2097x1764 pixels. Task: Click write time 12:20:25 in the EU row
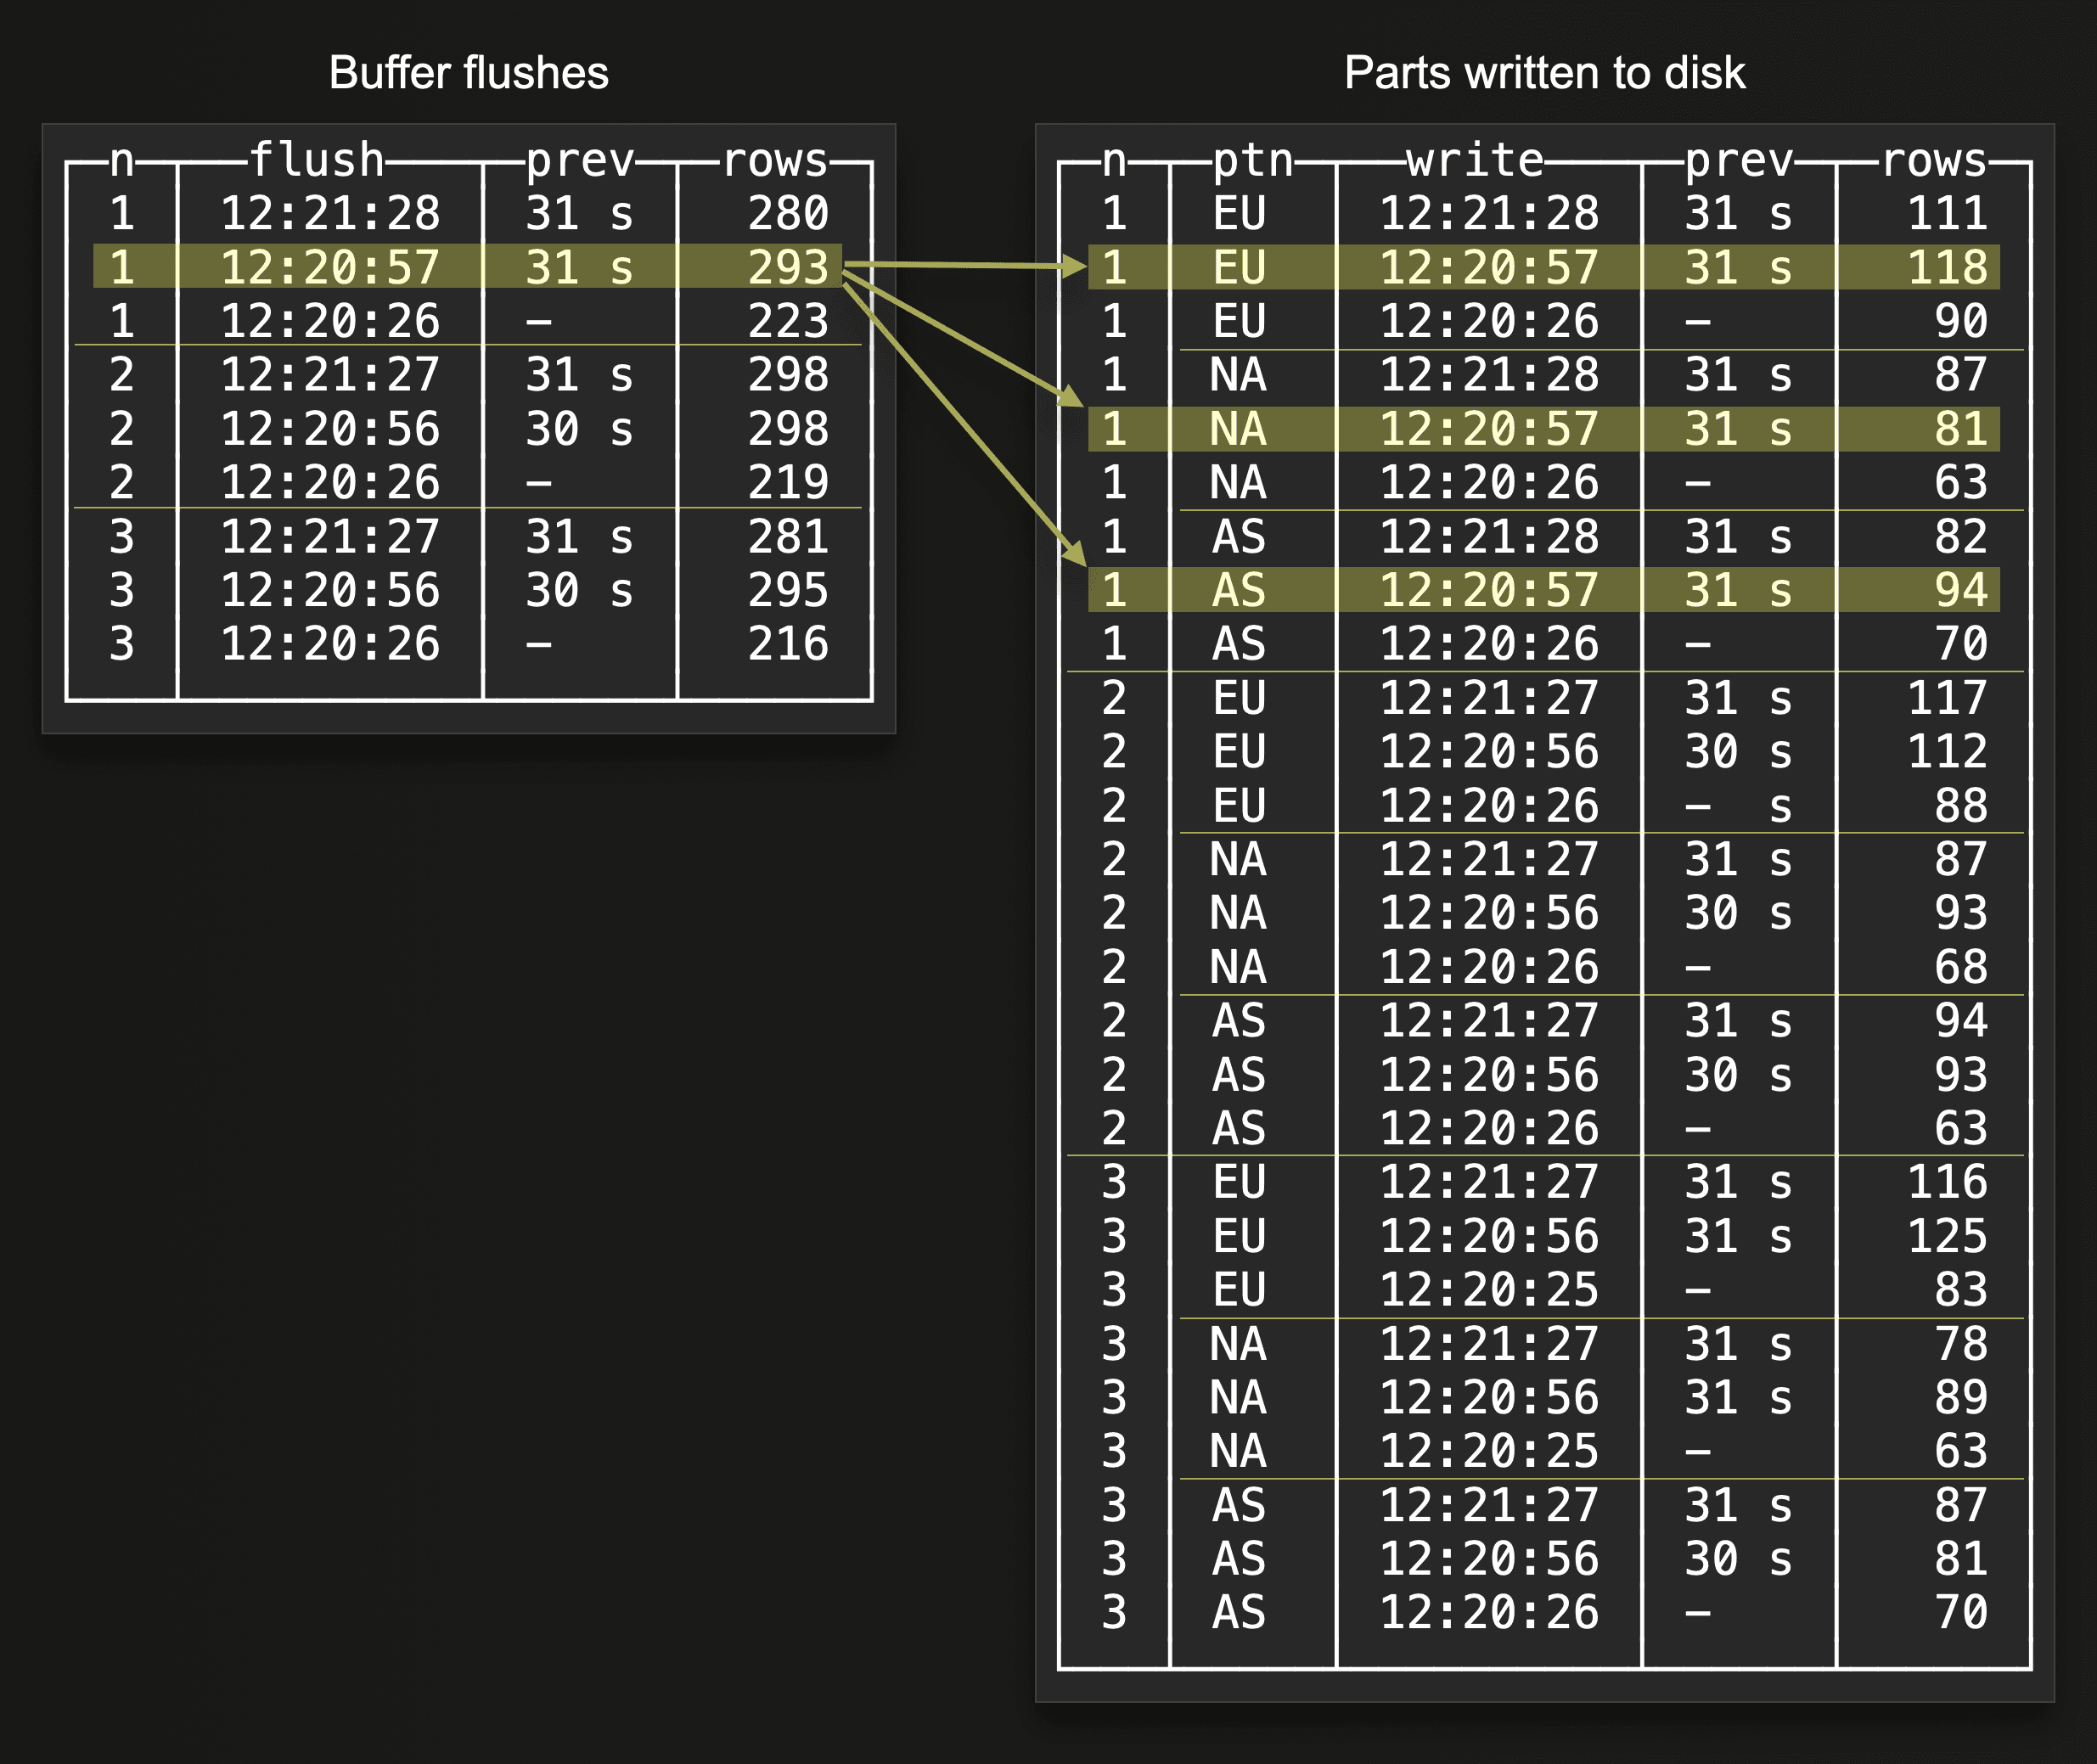[x=1489, y=1290]
